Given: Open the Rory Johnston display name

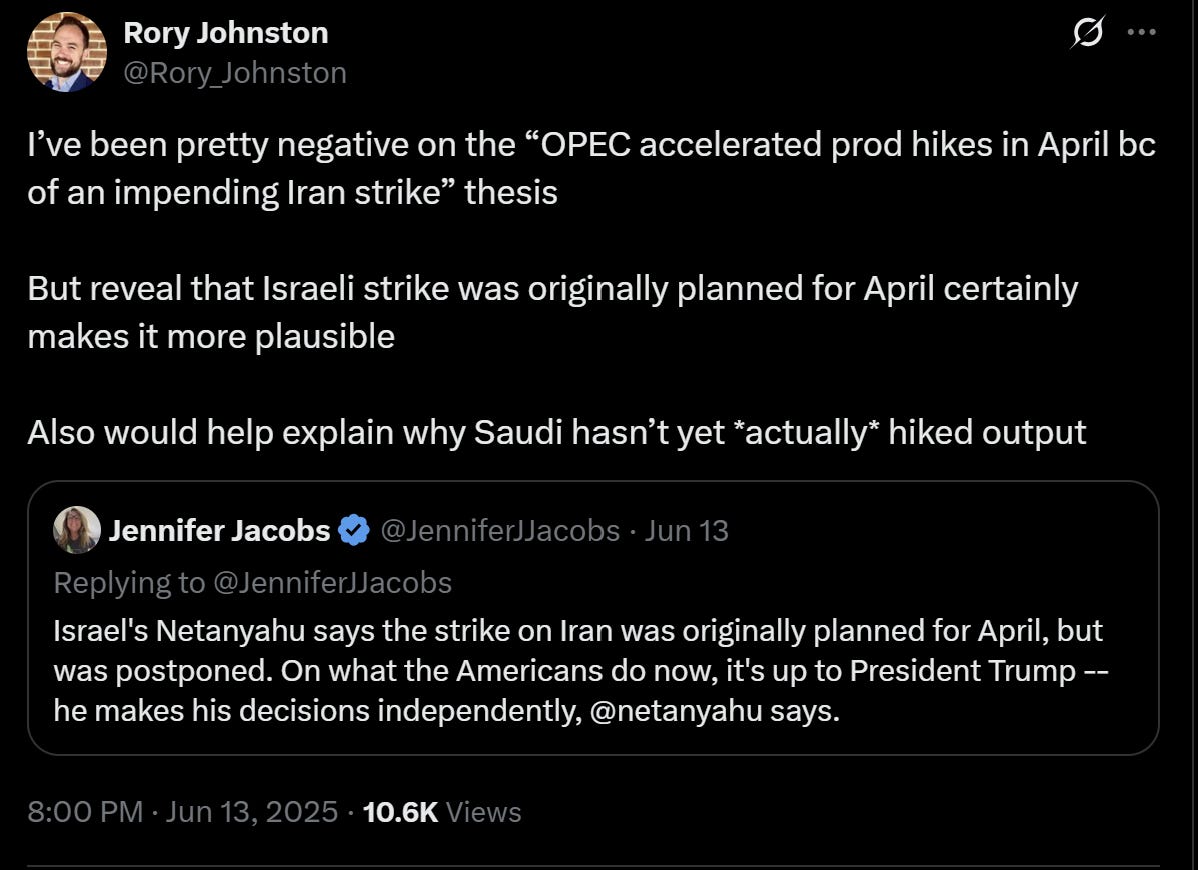Looking at the screenshot, I should coord(225,33).
